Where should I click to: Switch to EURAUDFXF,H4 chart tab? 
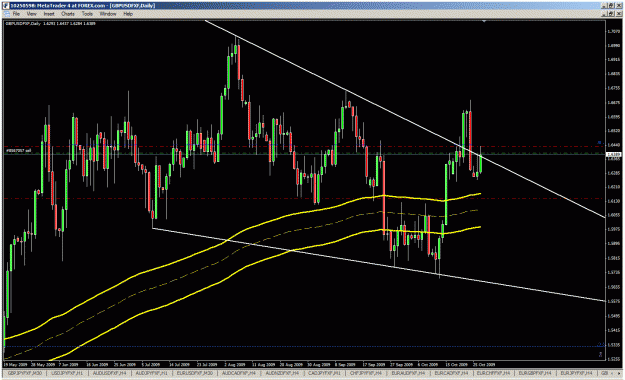point(408,373)
